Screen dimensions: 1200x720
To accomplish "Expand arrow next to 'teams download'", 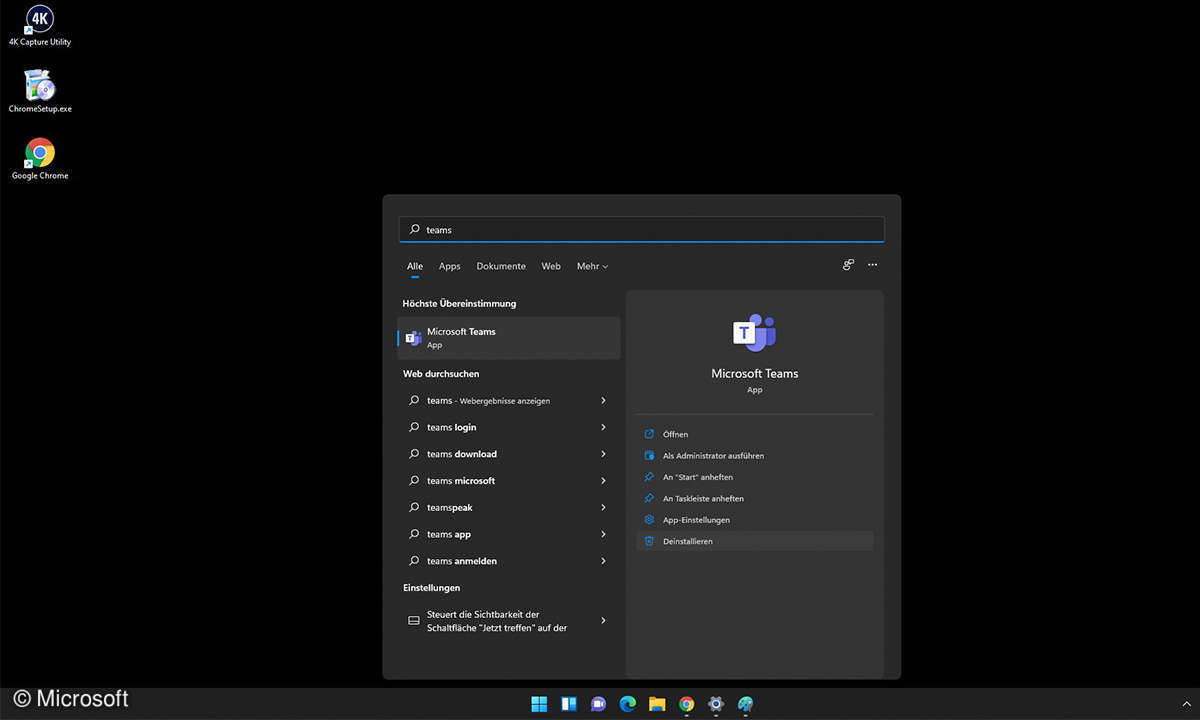I will click(603, 454).
